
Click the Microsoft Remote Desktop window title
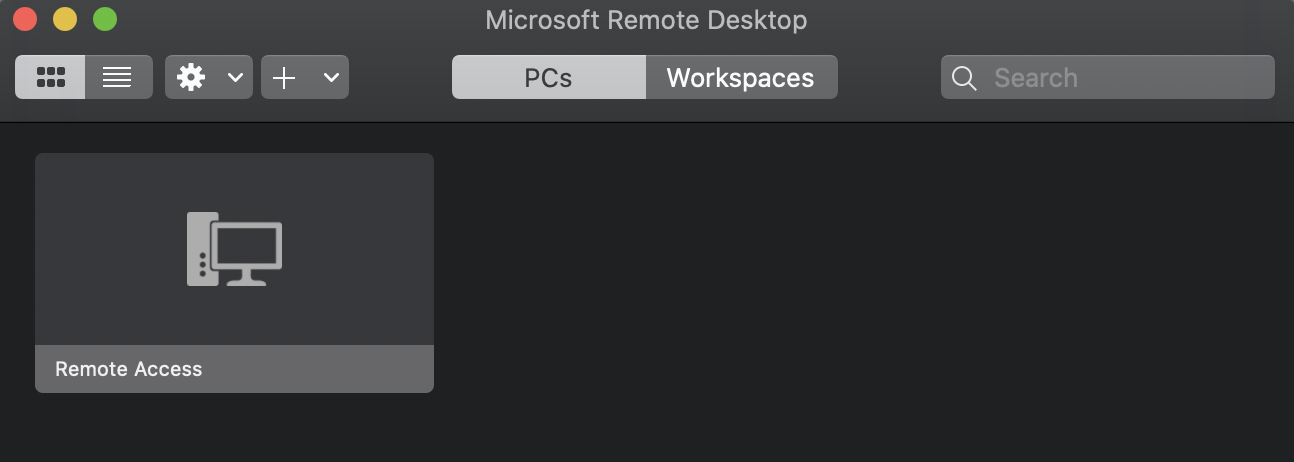pos(646,19)
